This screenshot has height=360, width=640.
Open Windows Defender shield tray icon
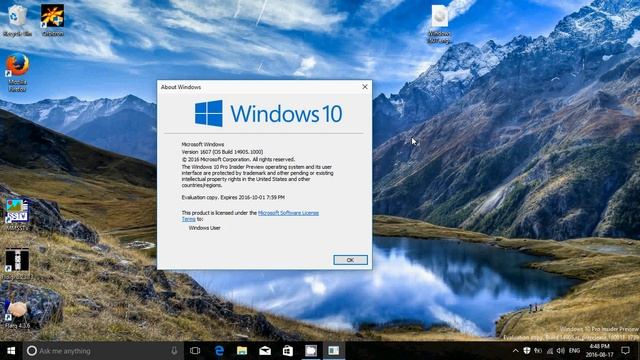pyautogui.click(x=527, y=351)
